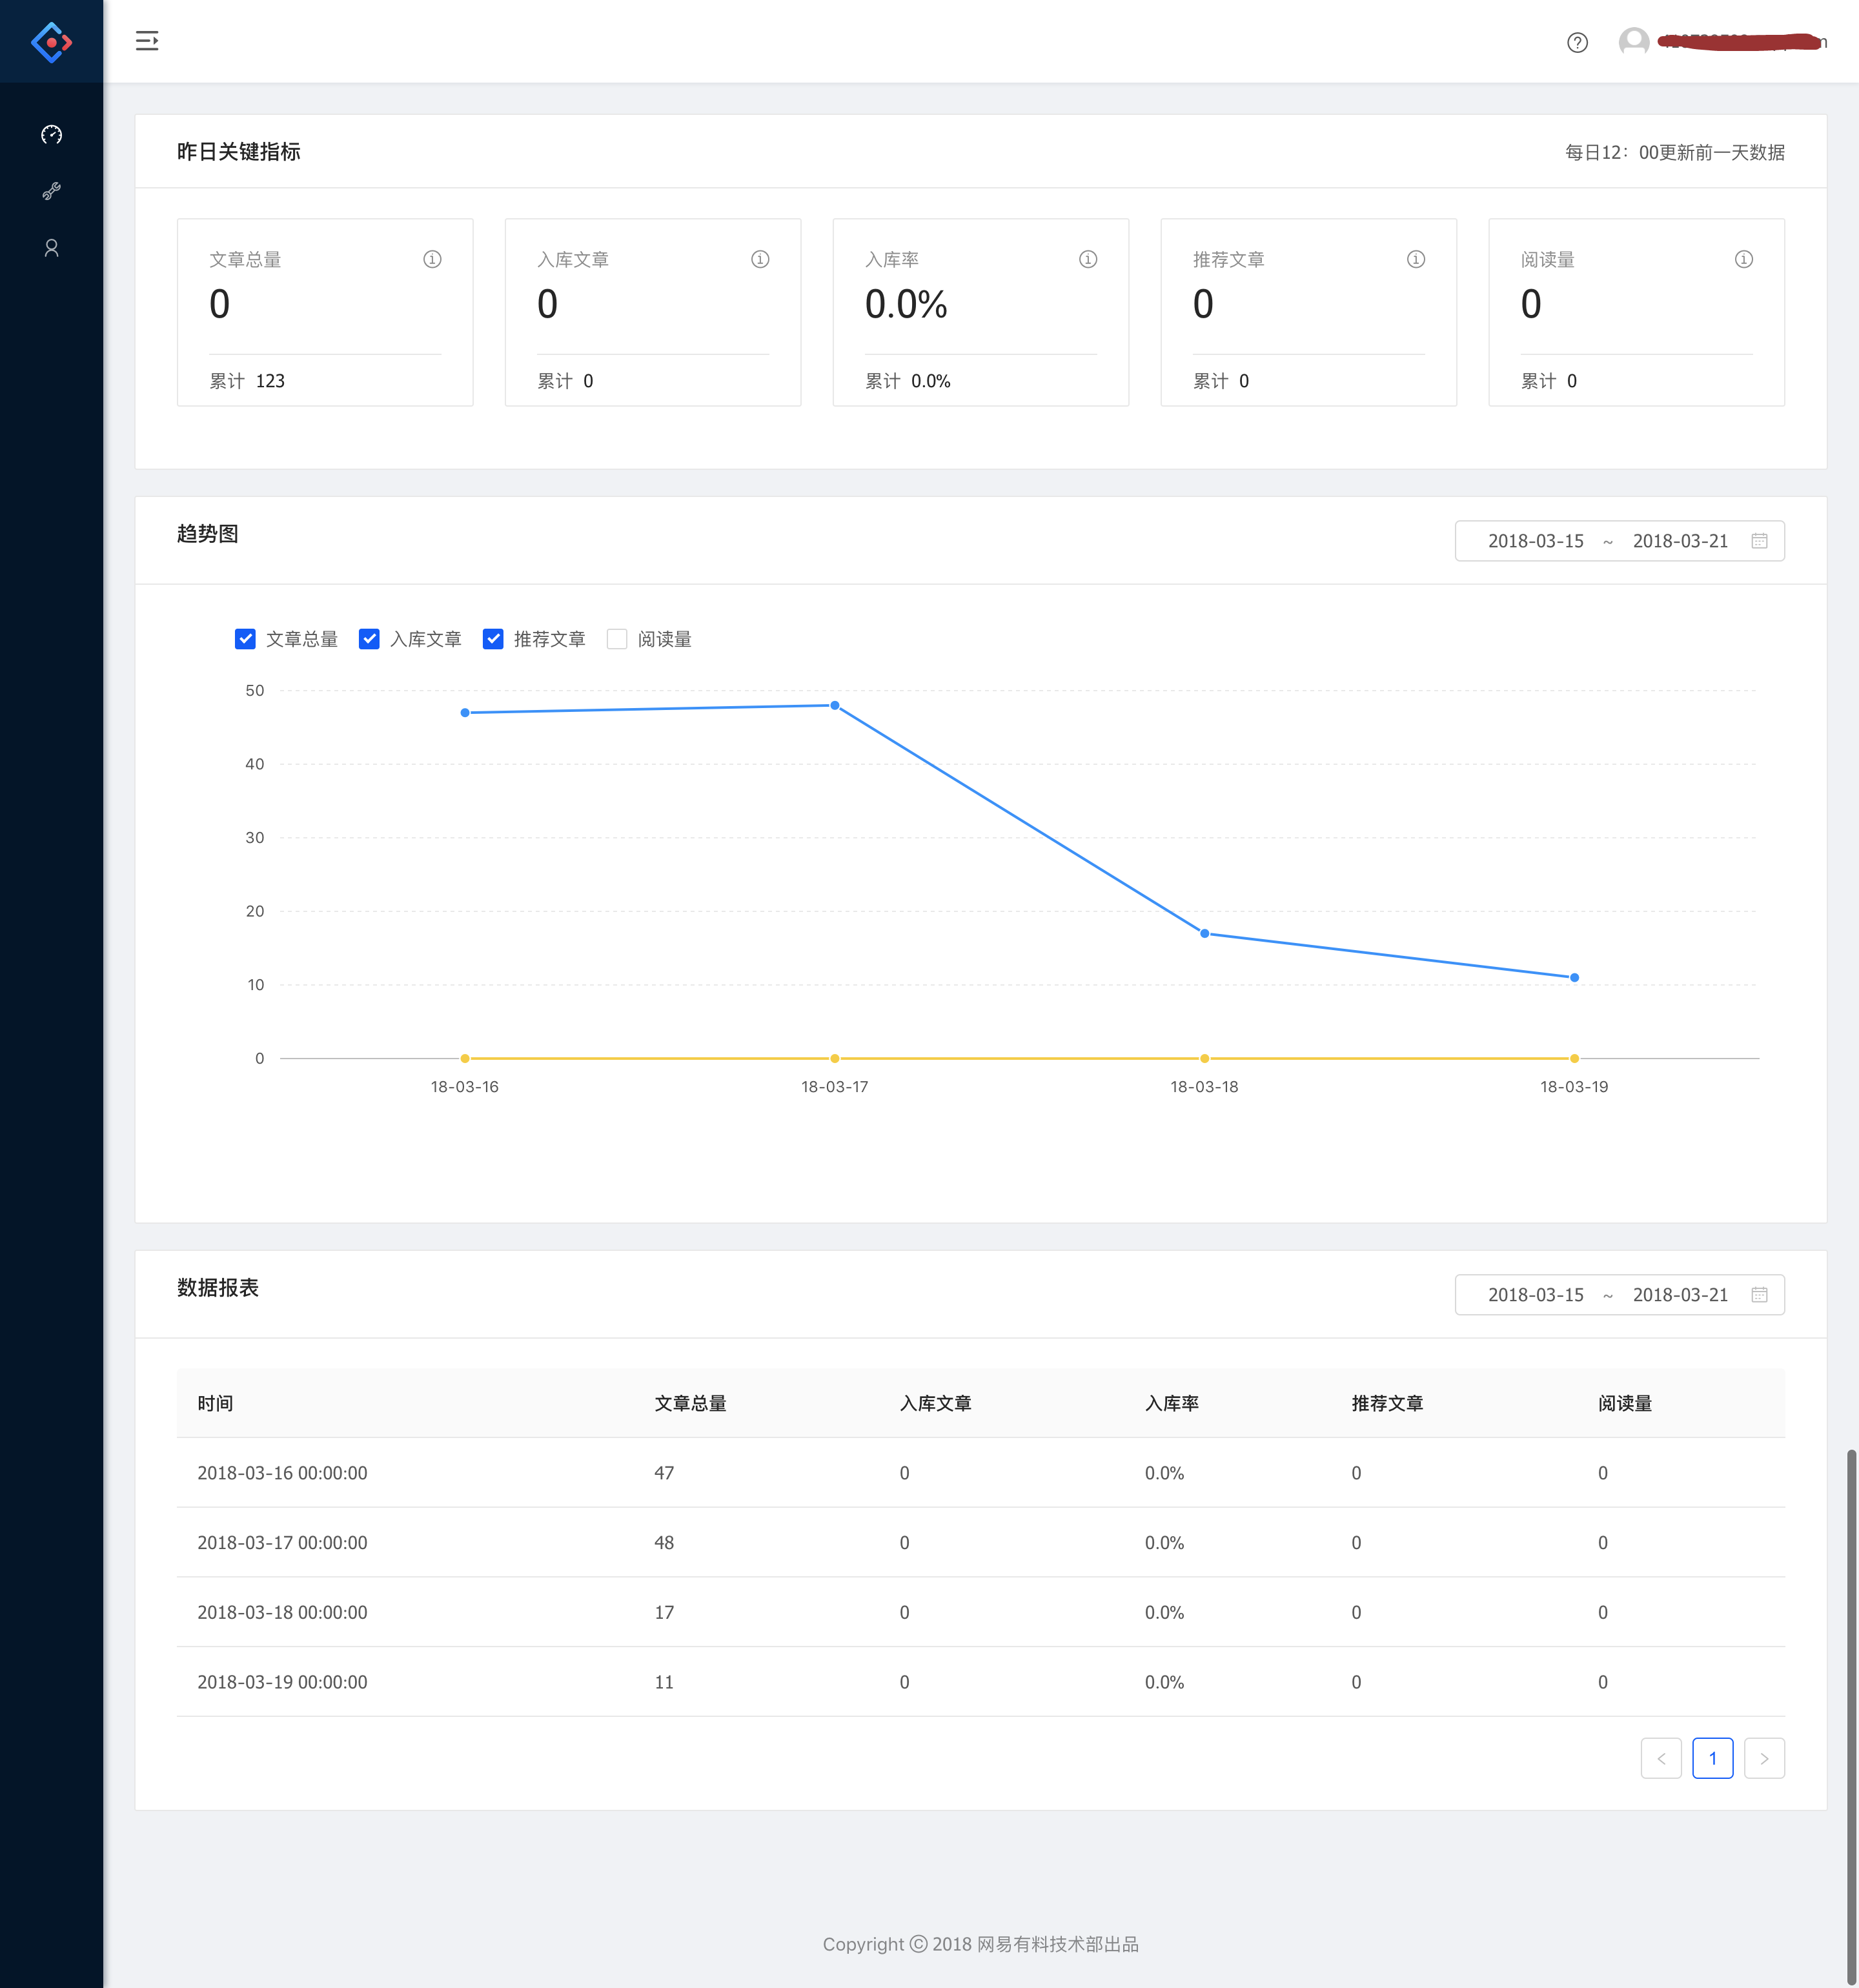The width and height of the screenshot is (1859, 1988).
Task: Click the app logo in top-left corner
Action: click(x=52, y=42)
